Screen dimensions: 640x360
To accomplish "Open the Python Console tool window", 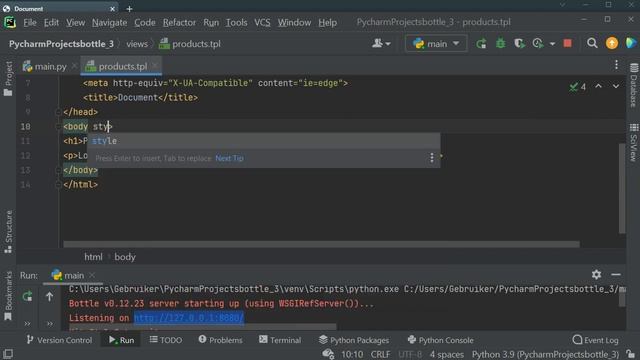I will pos(440,340).
